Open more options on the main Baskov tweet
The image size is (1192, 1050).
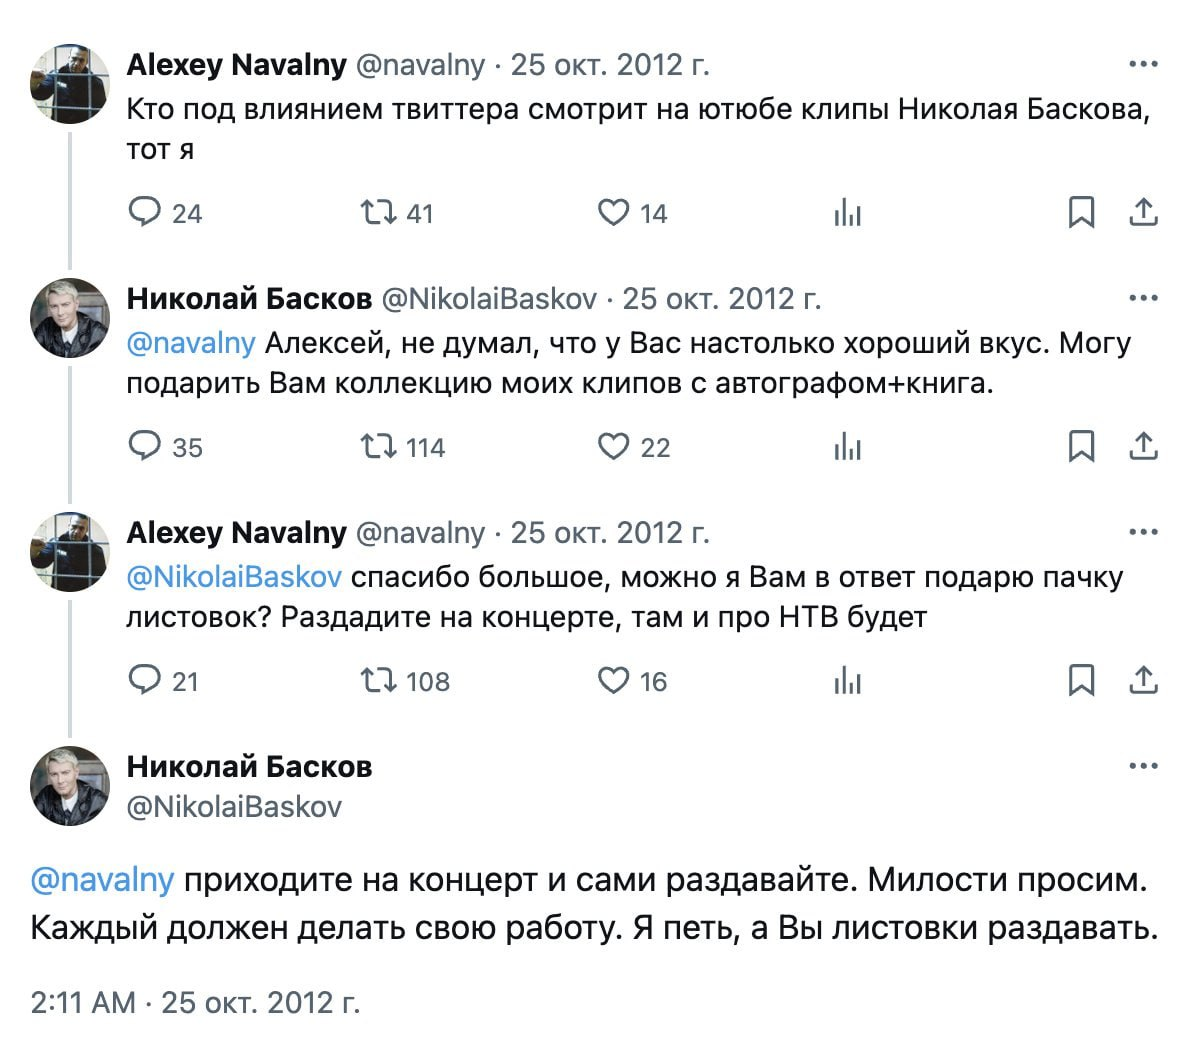pyautogui.click(x=1143, y=767)
